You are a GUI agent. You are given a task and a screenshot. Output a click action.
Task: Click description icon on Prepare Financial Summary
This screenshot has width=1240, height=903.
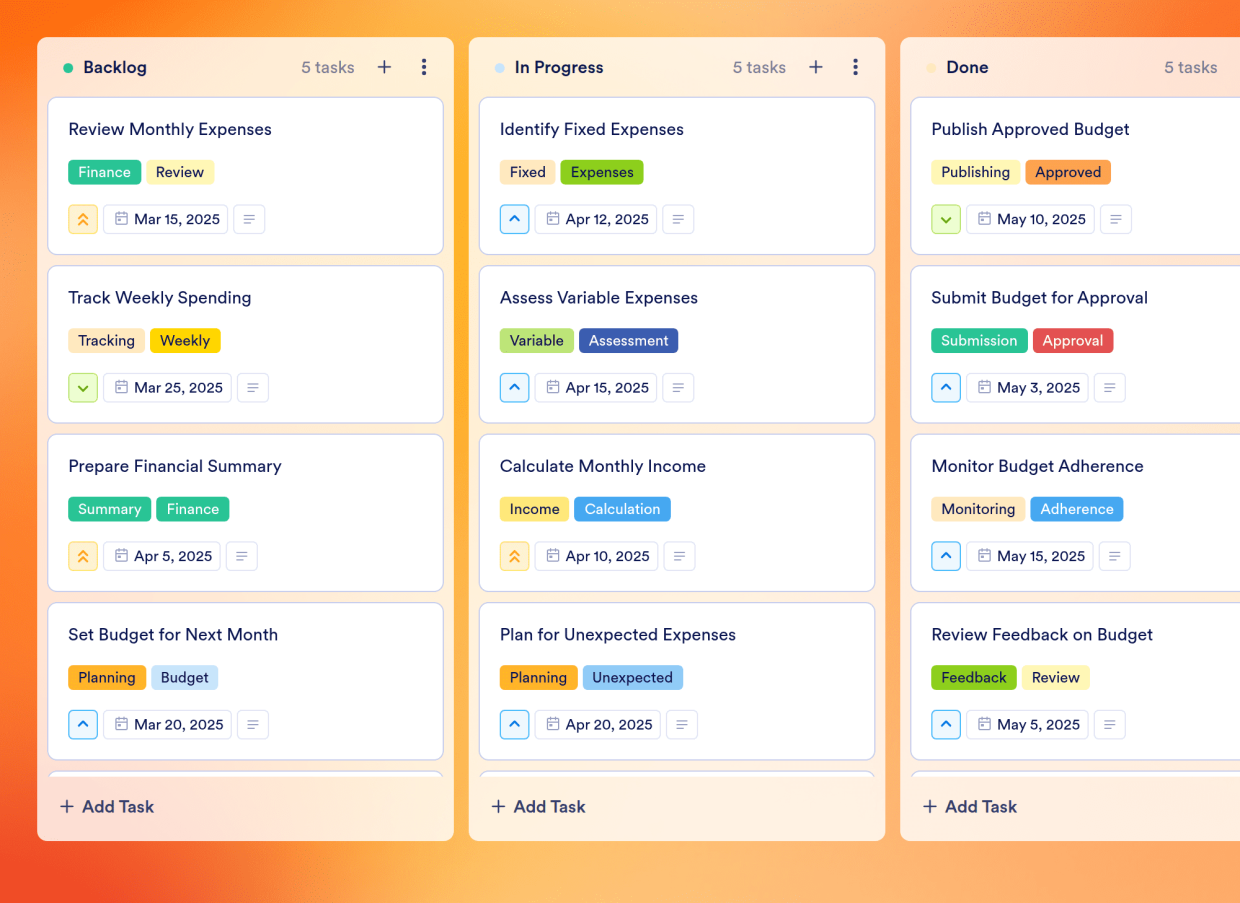pyautogui.click(x=242, y=556)
